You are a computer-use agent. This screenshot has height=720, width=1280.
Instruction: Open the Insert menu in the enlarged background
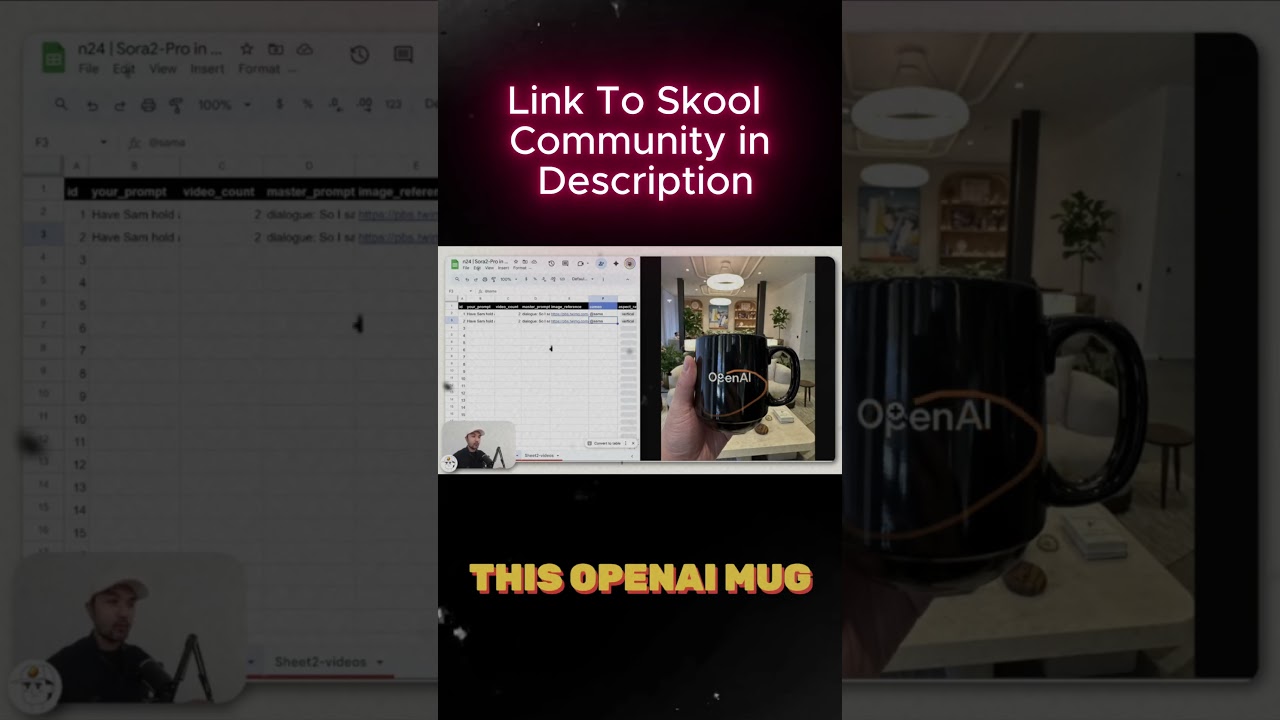207,69
